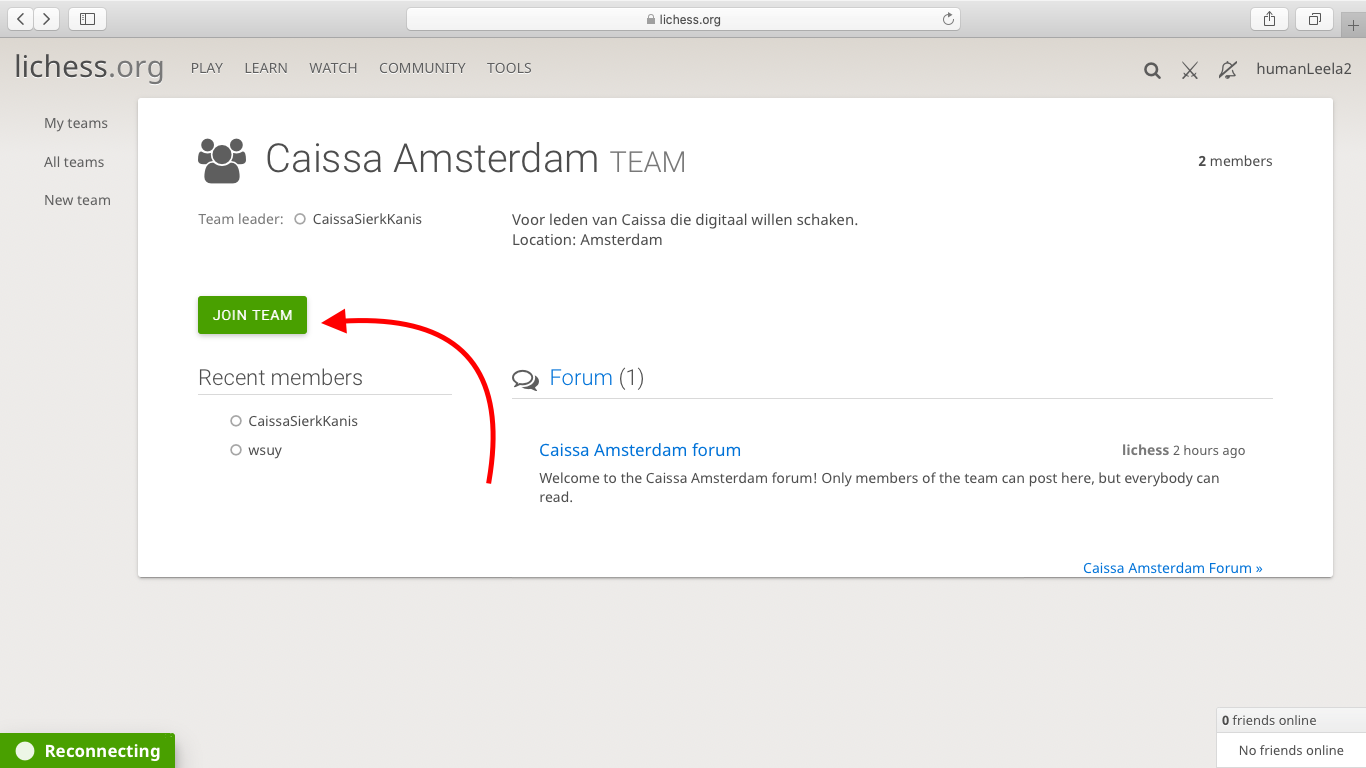The height and width of the screenshot is (768, 1366).
Task: Click the Caissa Amsterdam team title
Action: [x=432, y=159]
